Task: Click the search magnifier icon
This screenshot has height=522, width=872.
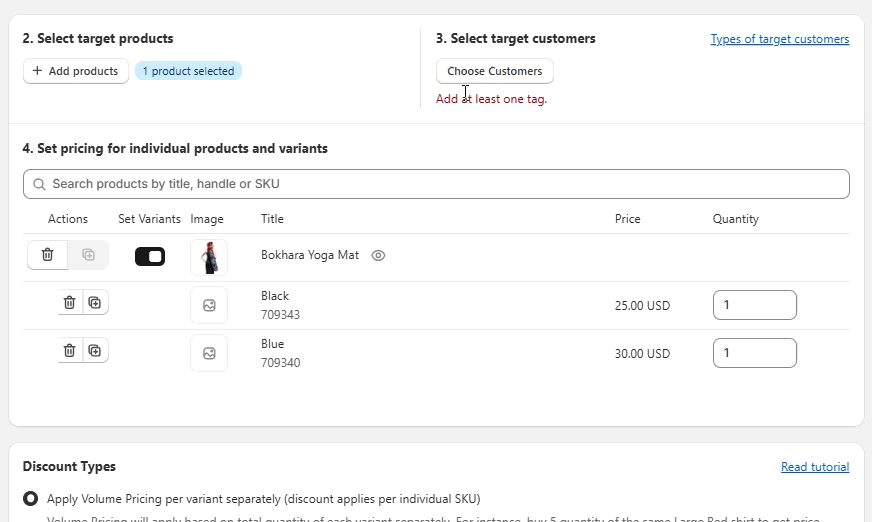Action: click(x=39, y=184)
